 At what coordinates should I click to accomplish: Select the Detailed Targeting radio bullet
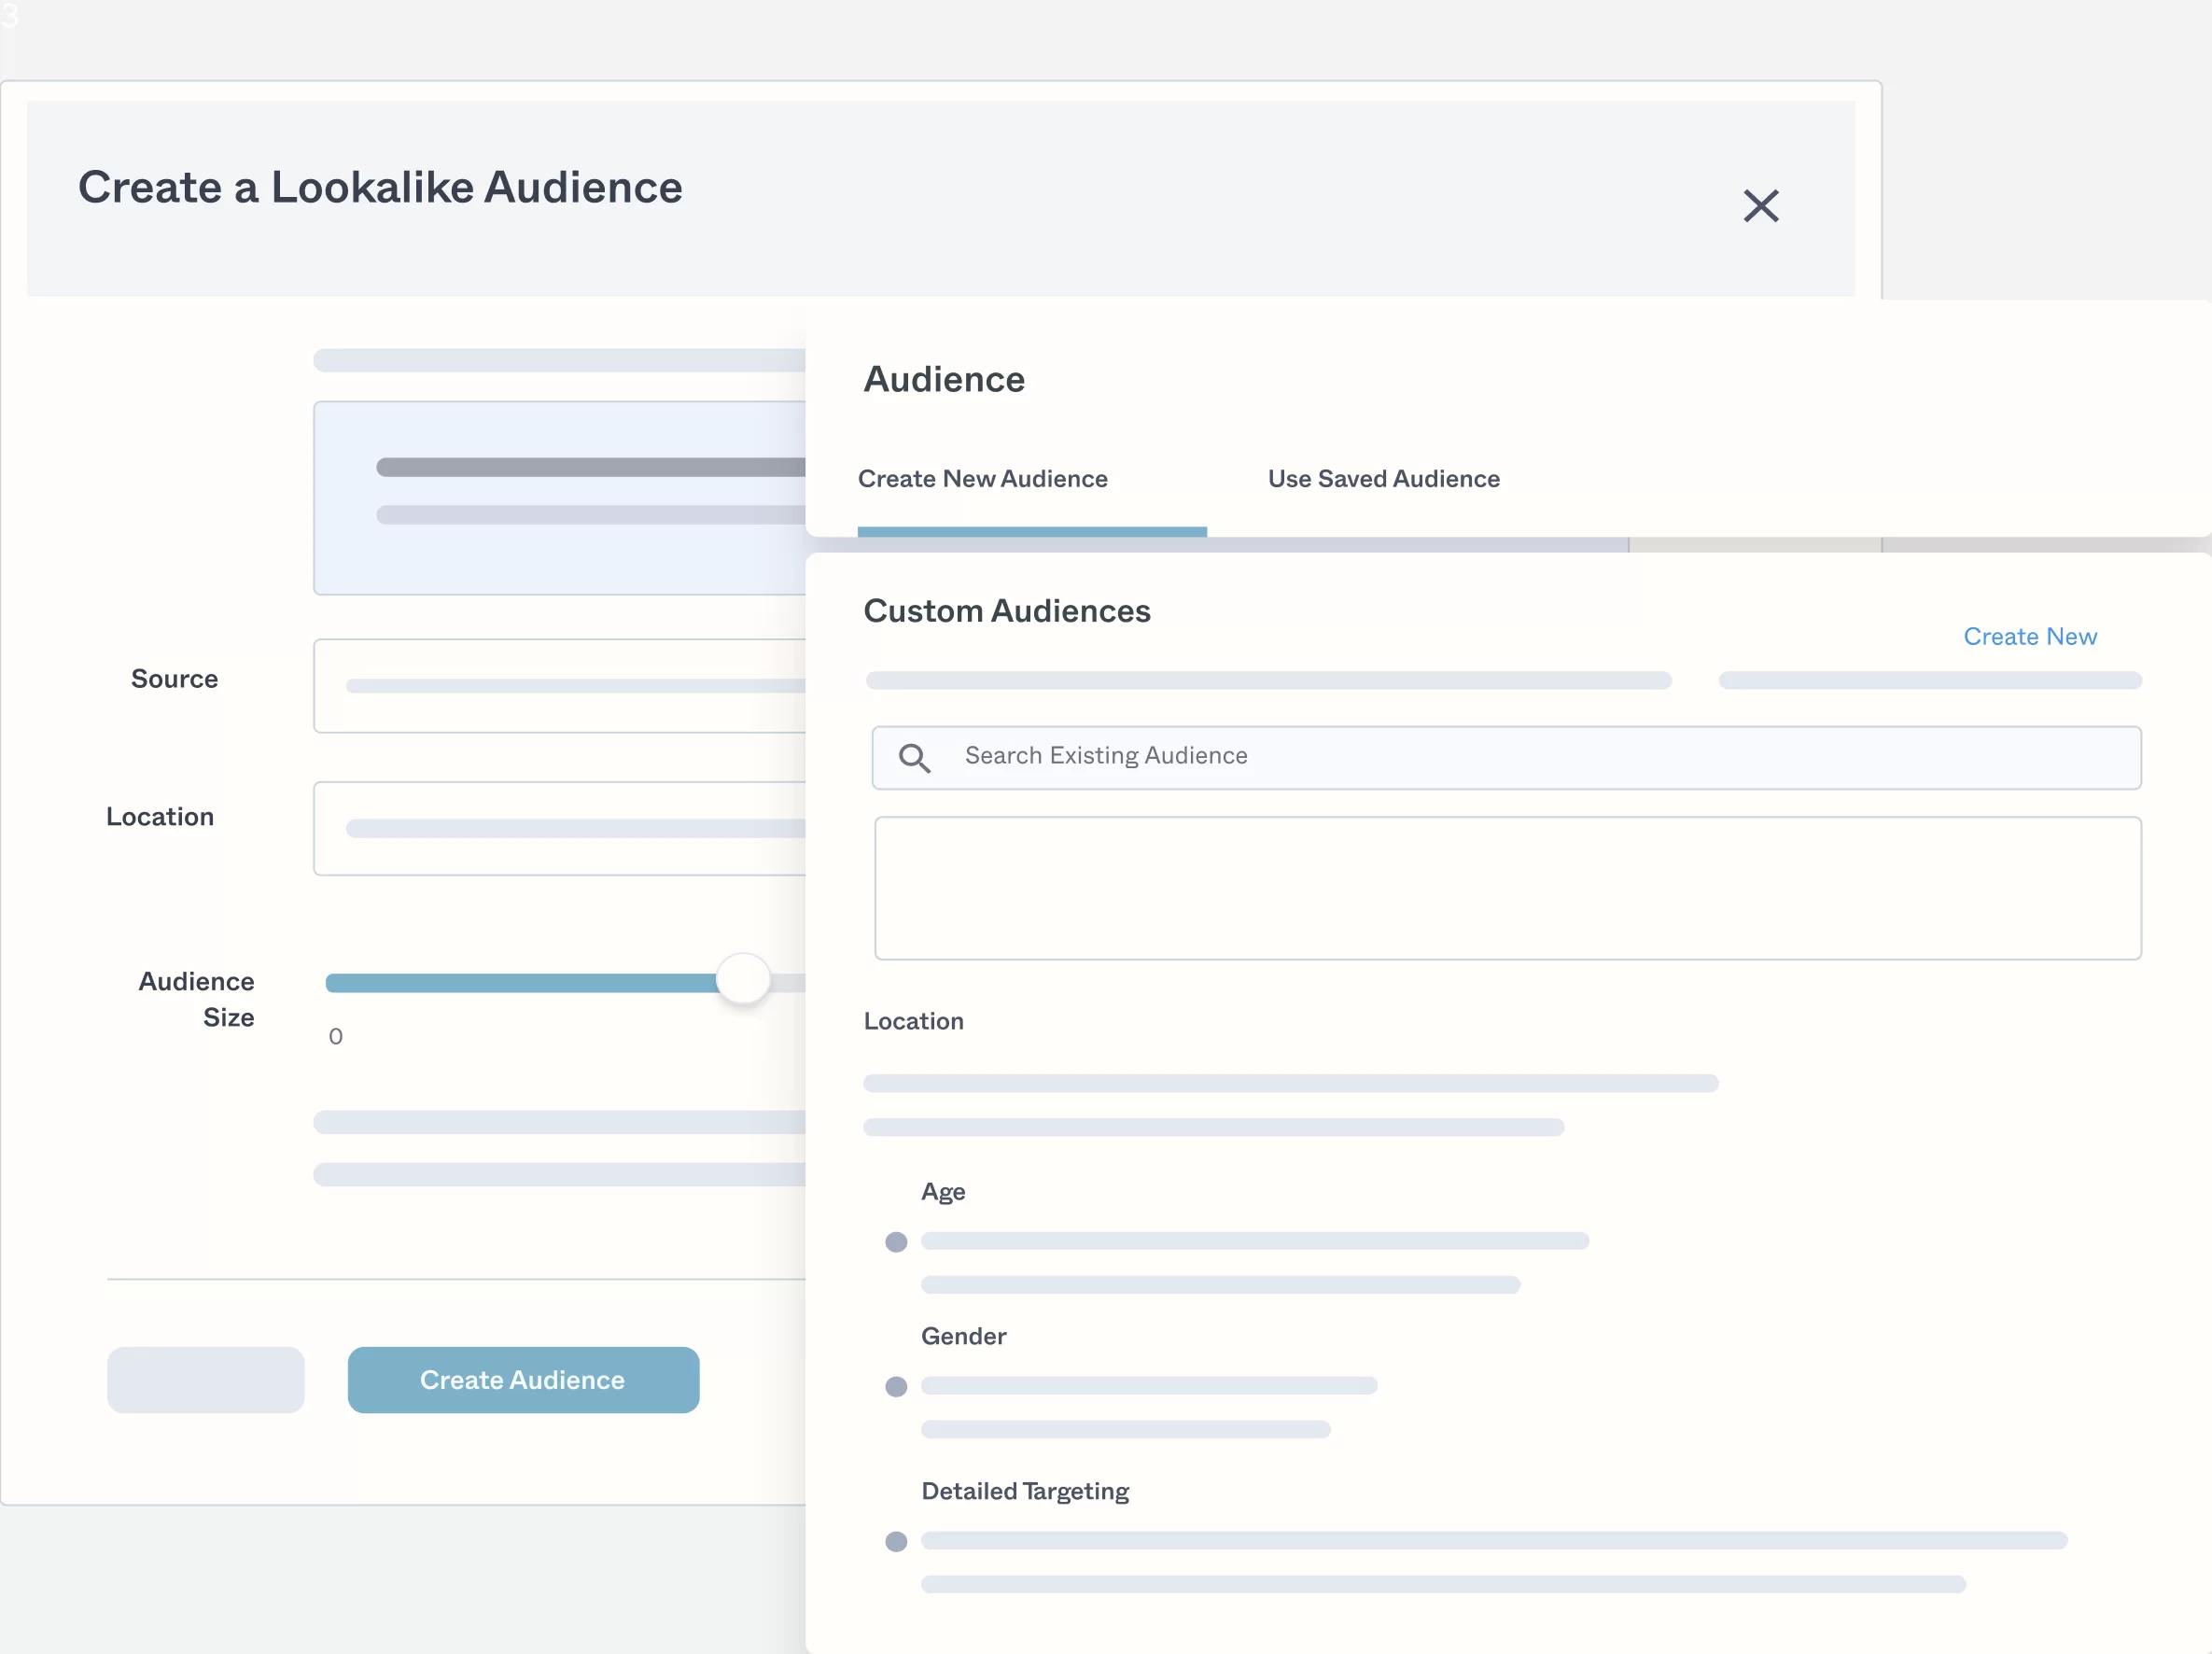(x=896, y=1542)
